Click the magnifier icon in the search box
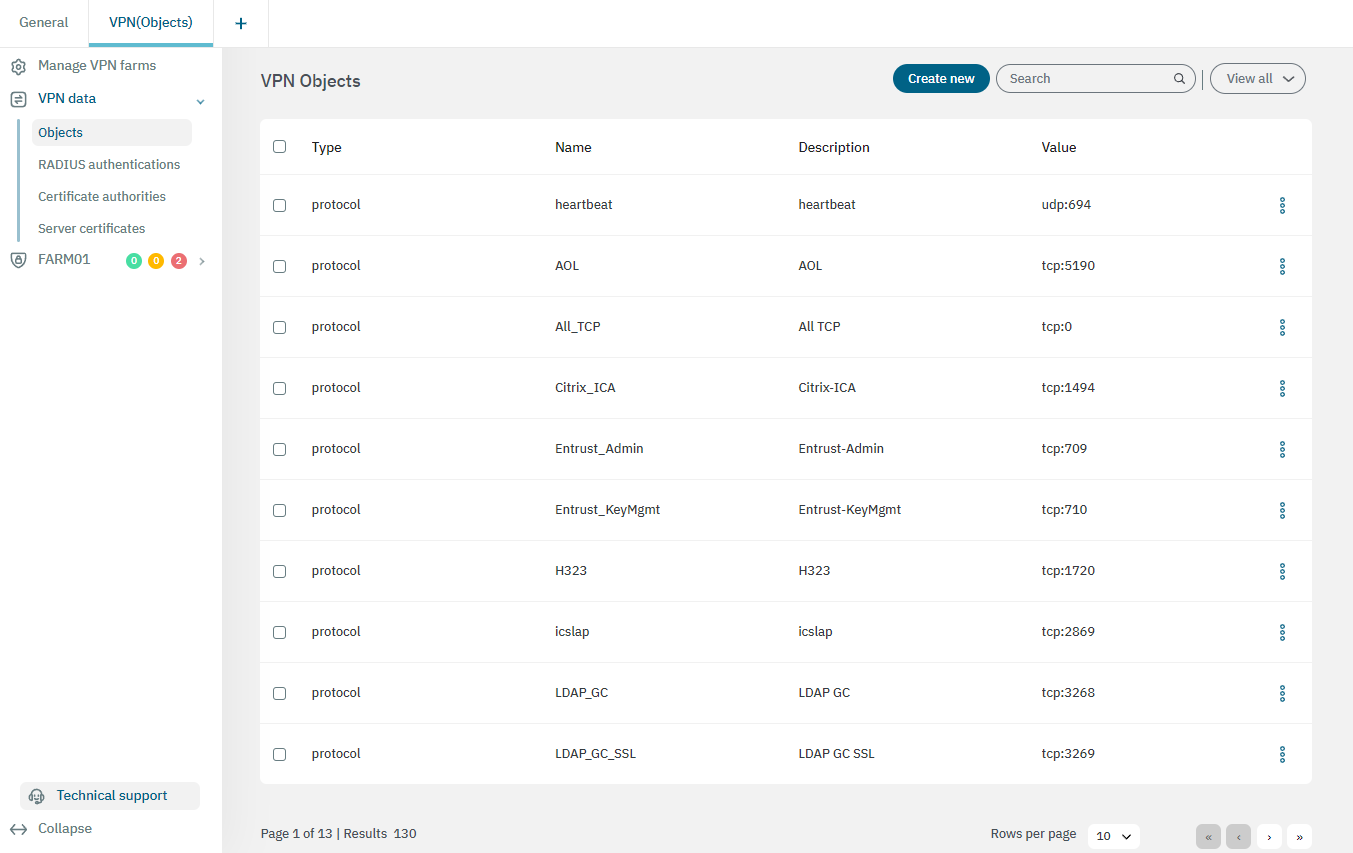The image size is (1353, 853). 1179,79
